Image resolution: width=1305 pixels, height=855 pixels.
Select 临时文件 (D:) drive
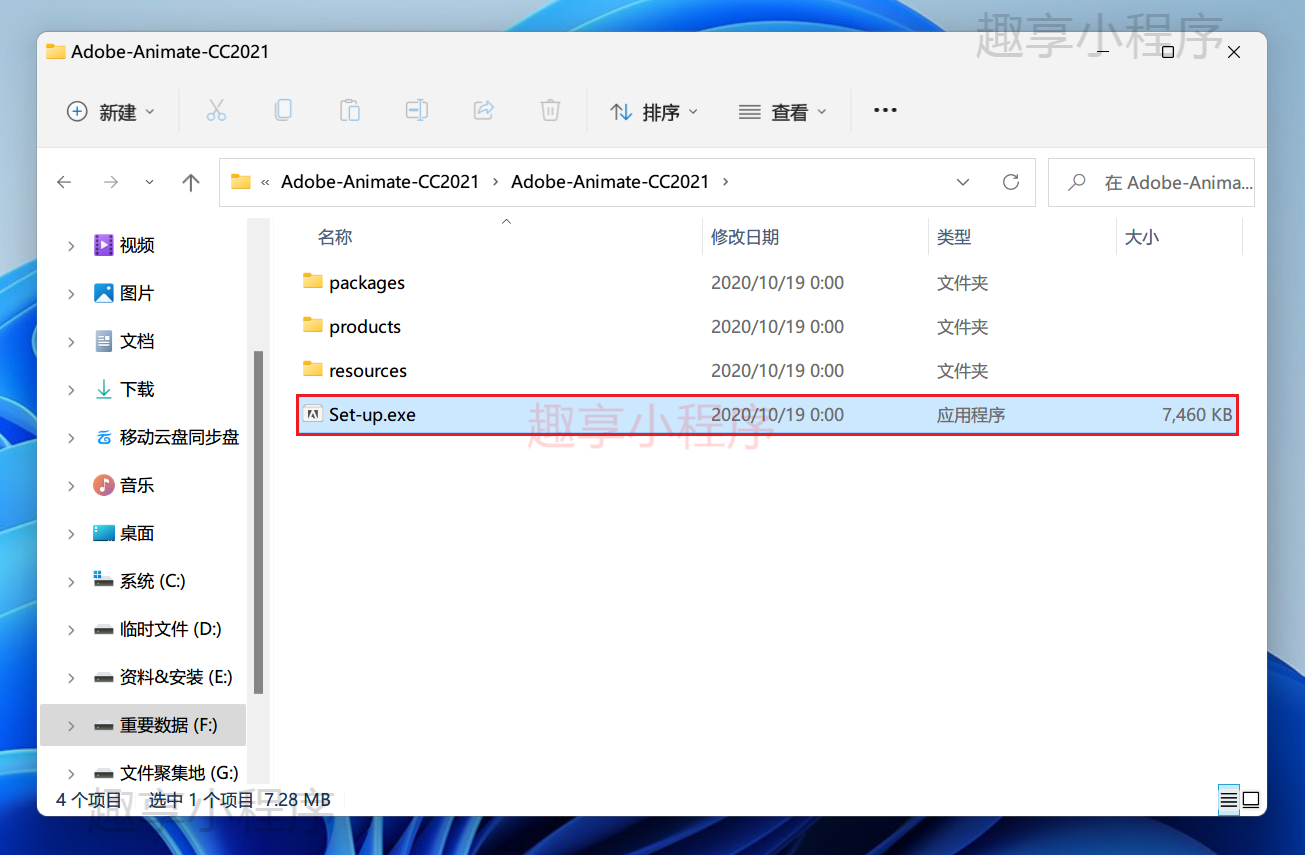click(171, 629)
